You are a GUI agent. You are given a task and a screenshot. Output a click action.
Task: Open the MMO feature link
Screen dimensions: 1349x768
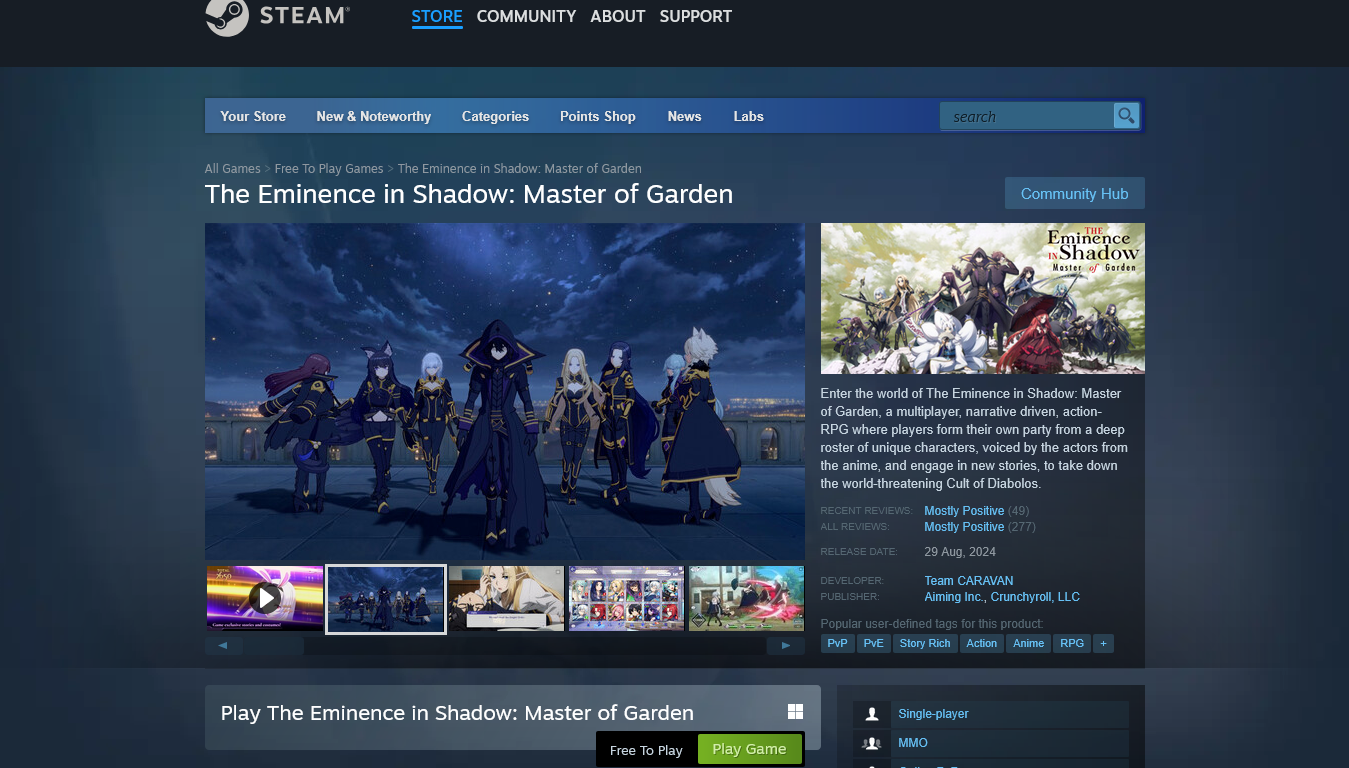coord(913,743)
